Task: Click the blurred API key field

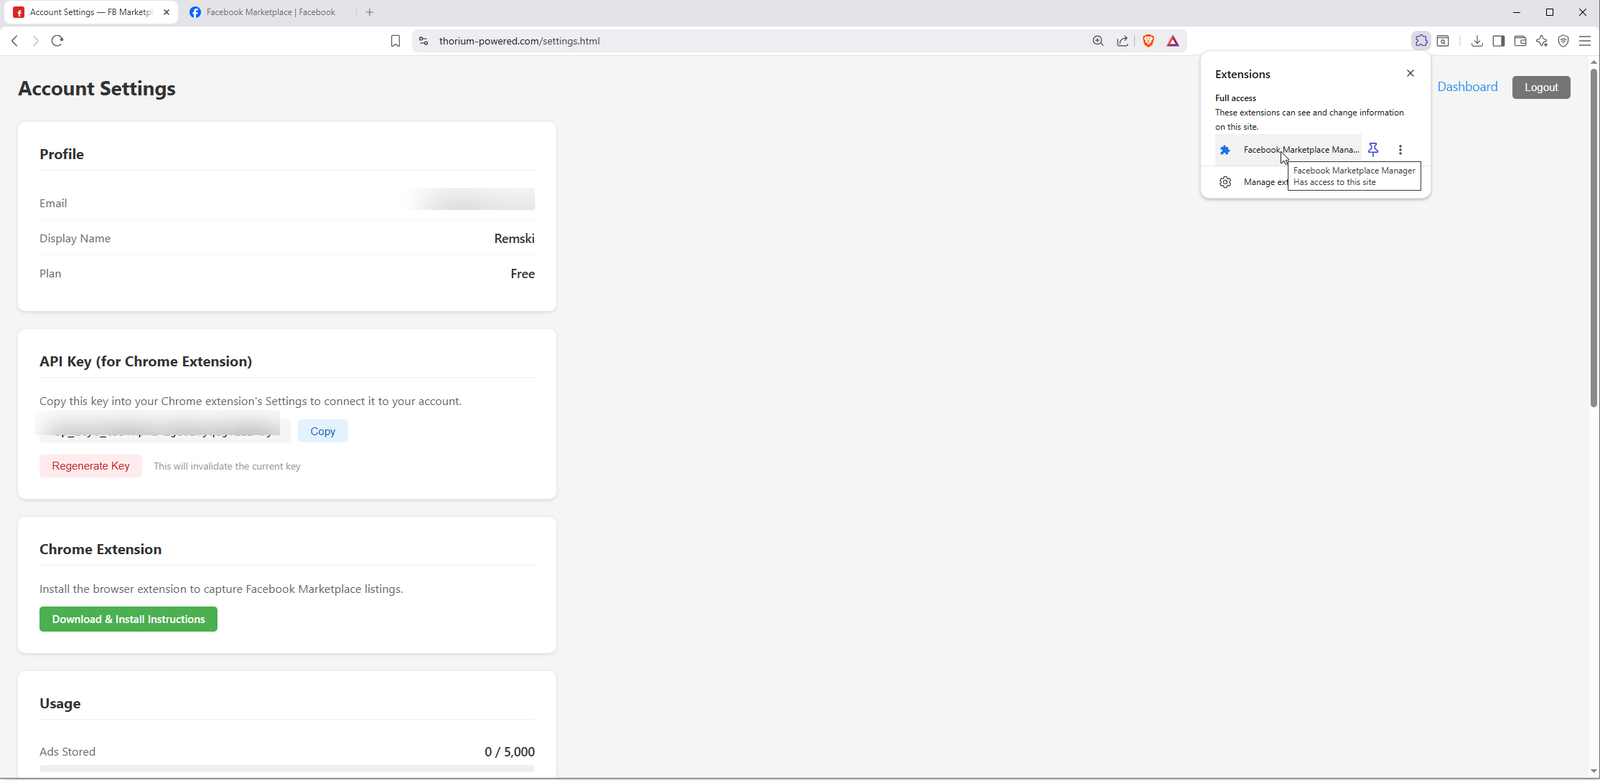Action: 165,431
